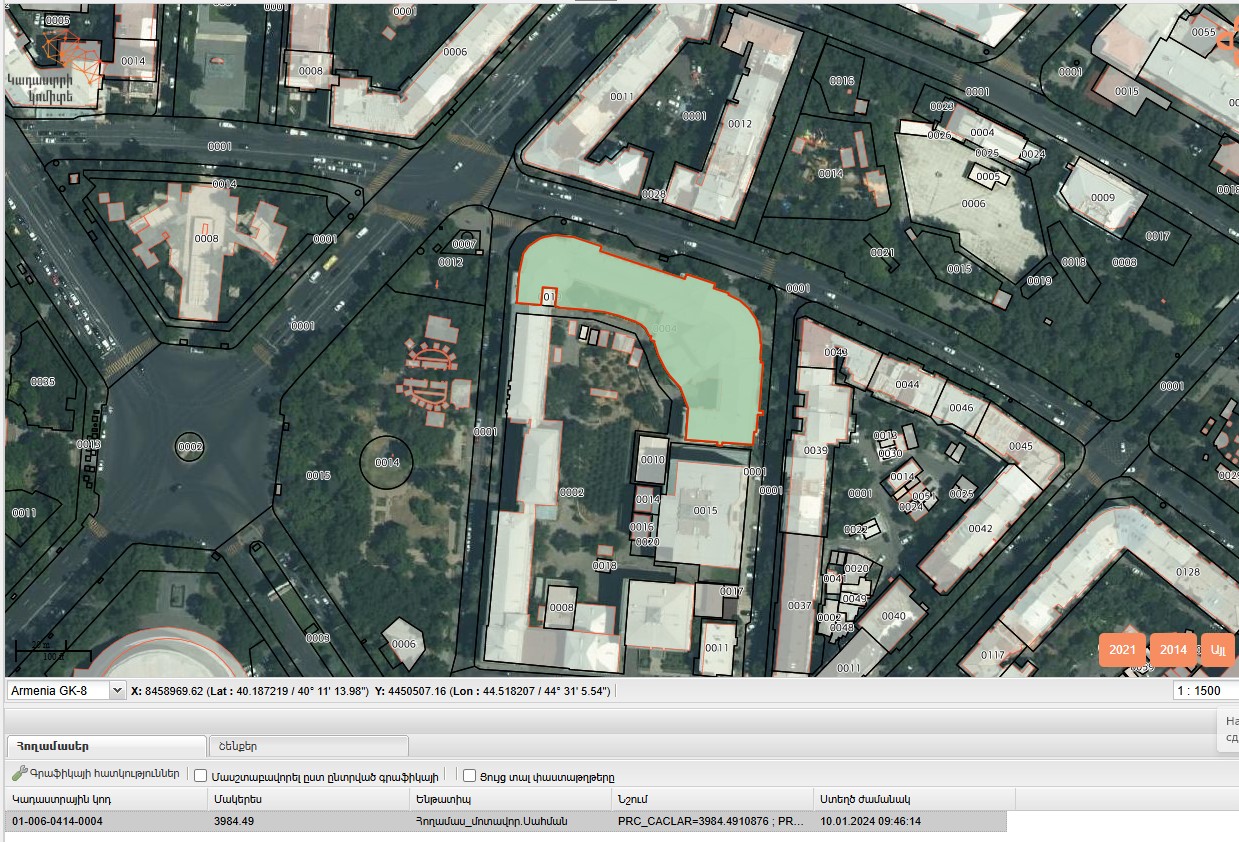This screenshot has width=1239, height=842.
Task: Open Գրաֆիկայի հատկություններ graphic properties
Action: (x=104, y=774)
